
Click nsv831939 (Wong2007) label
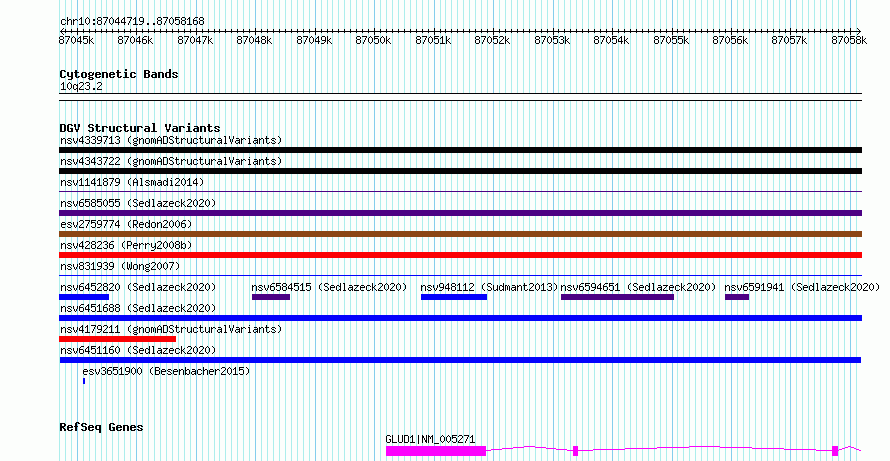pyautogui.click(x=120, y=266)
